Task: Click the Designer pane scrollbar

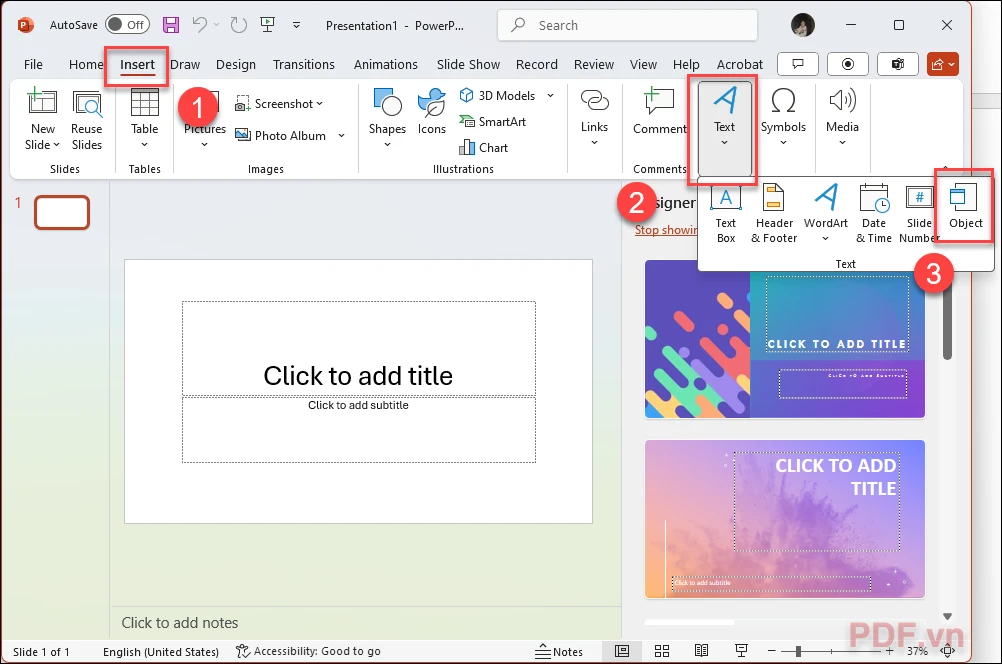Action: click(947, 318)
